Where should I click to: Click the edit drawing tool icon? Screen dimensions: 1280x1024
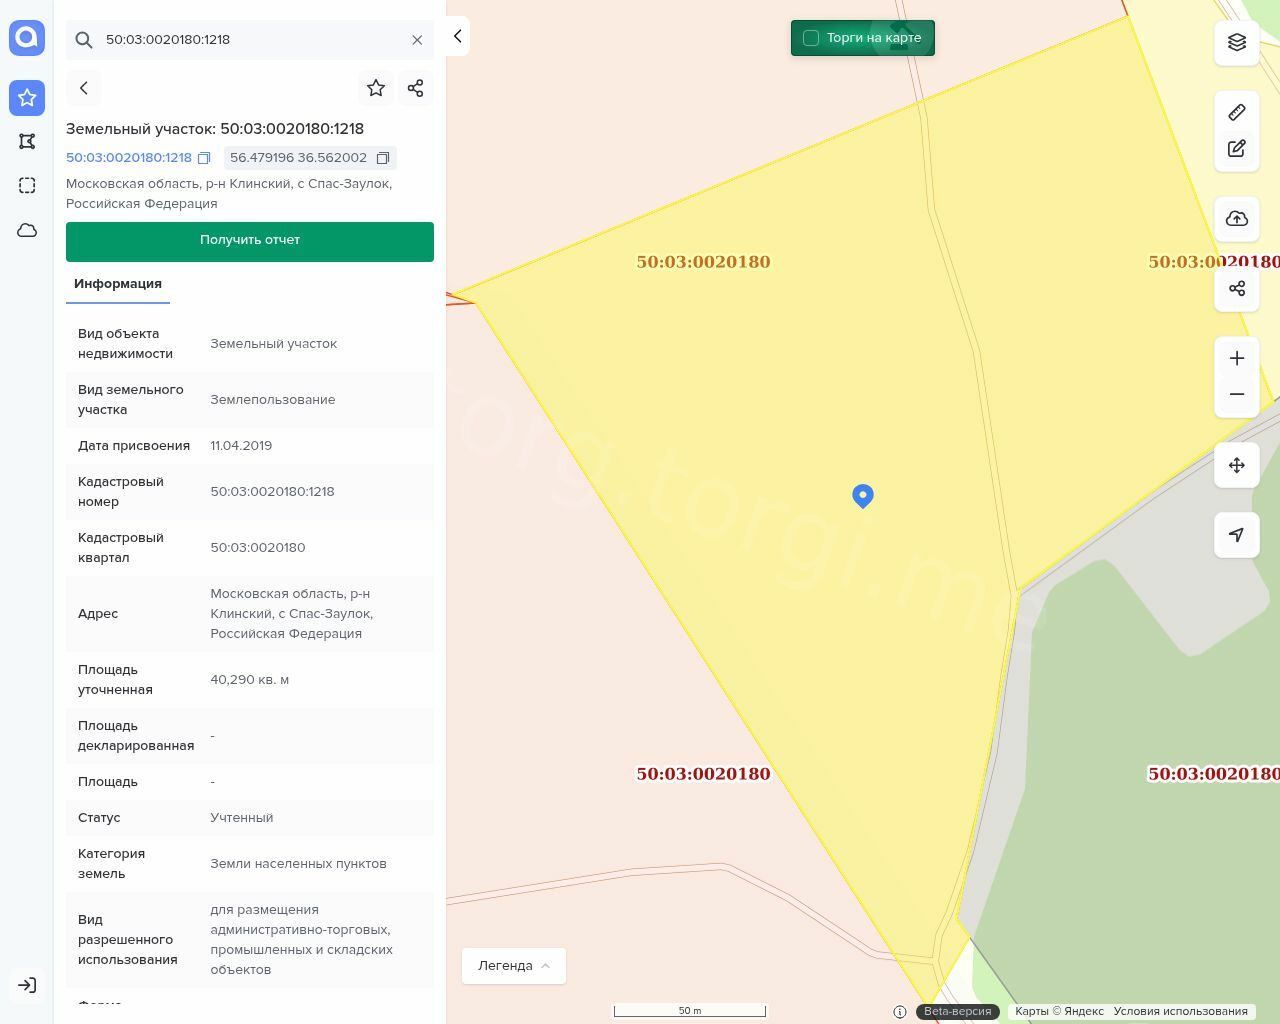(x=1237, y=149)
